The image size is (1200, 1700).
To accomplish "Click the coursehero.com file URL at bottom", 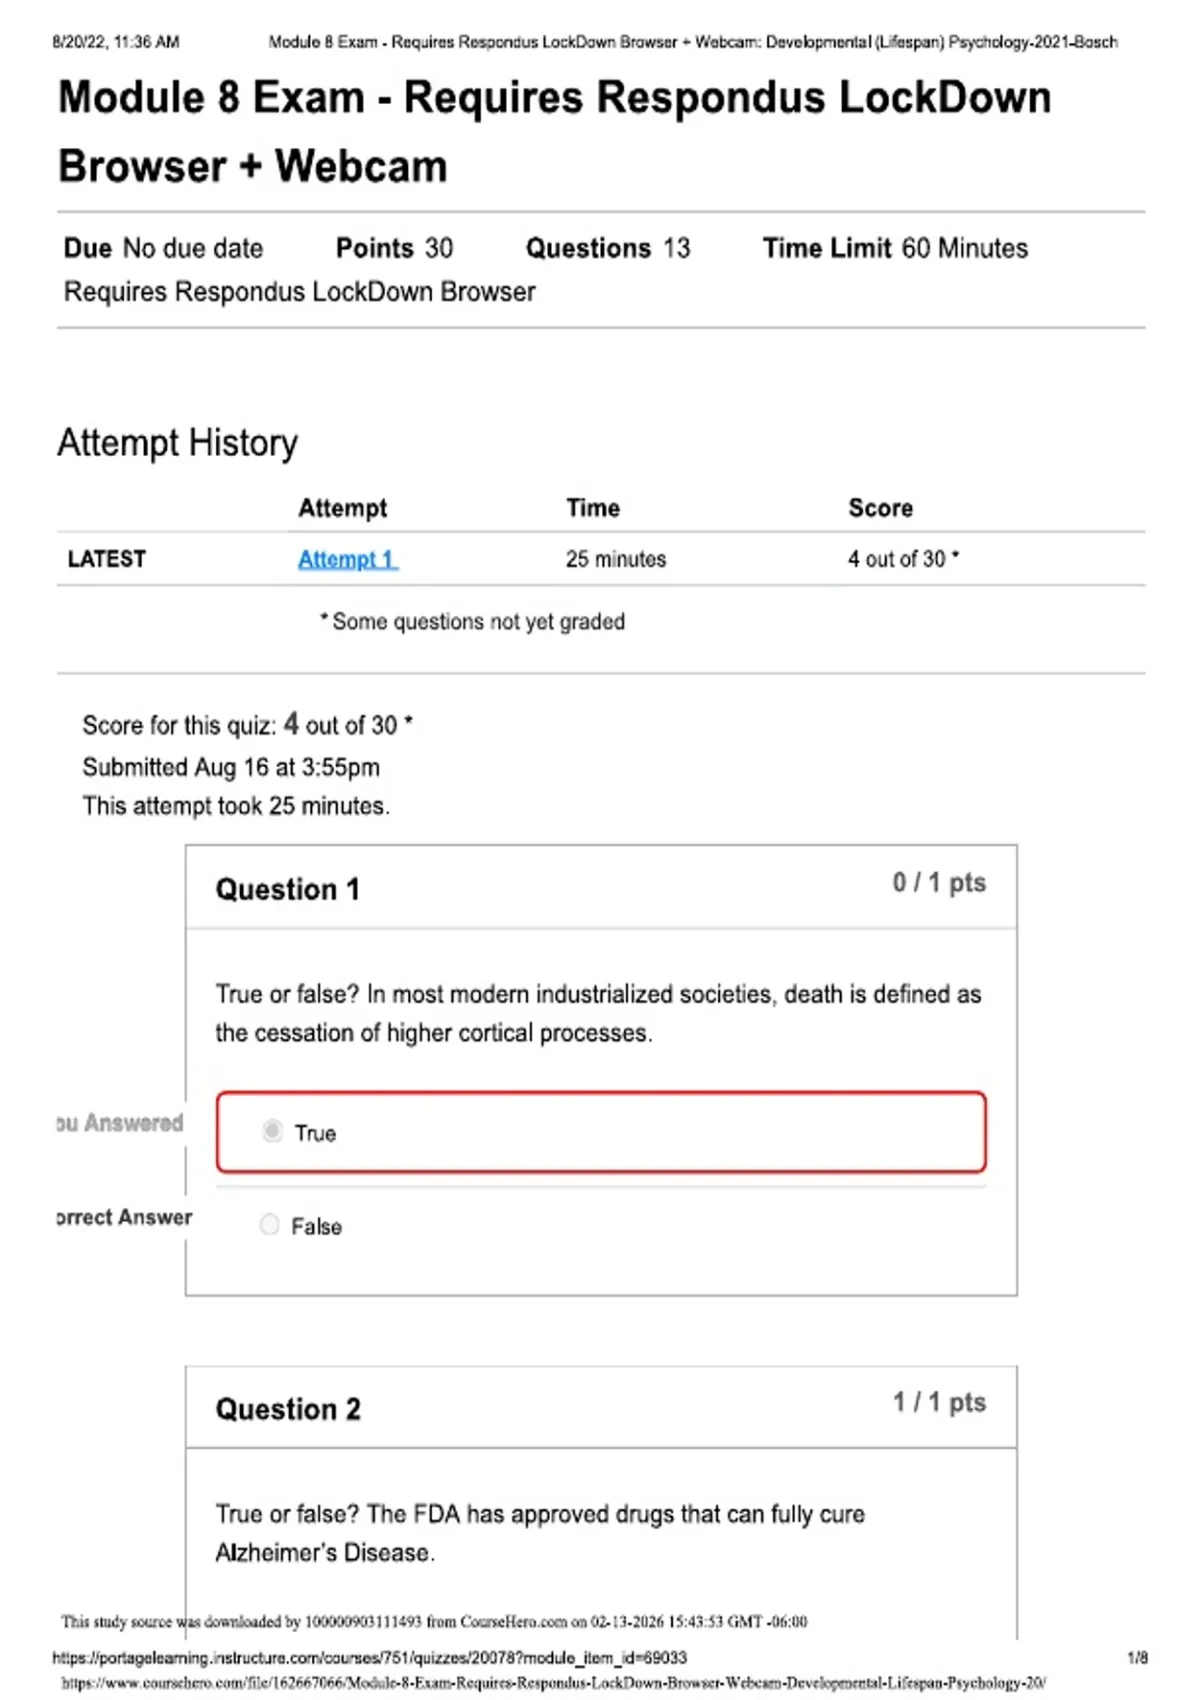I will pyautogui.click(x=554, y=1683).
